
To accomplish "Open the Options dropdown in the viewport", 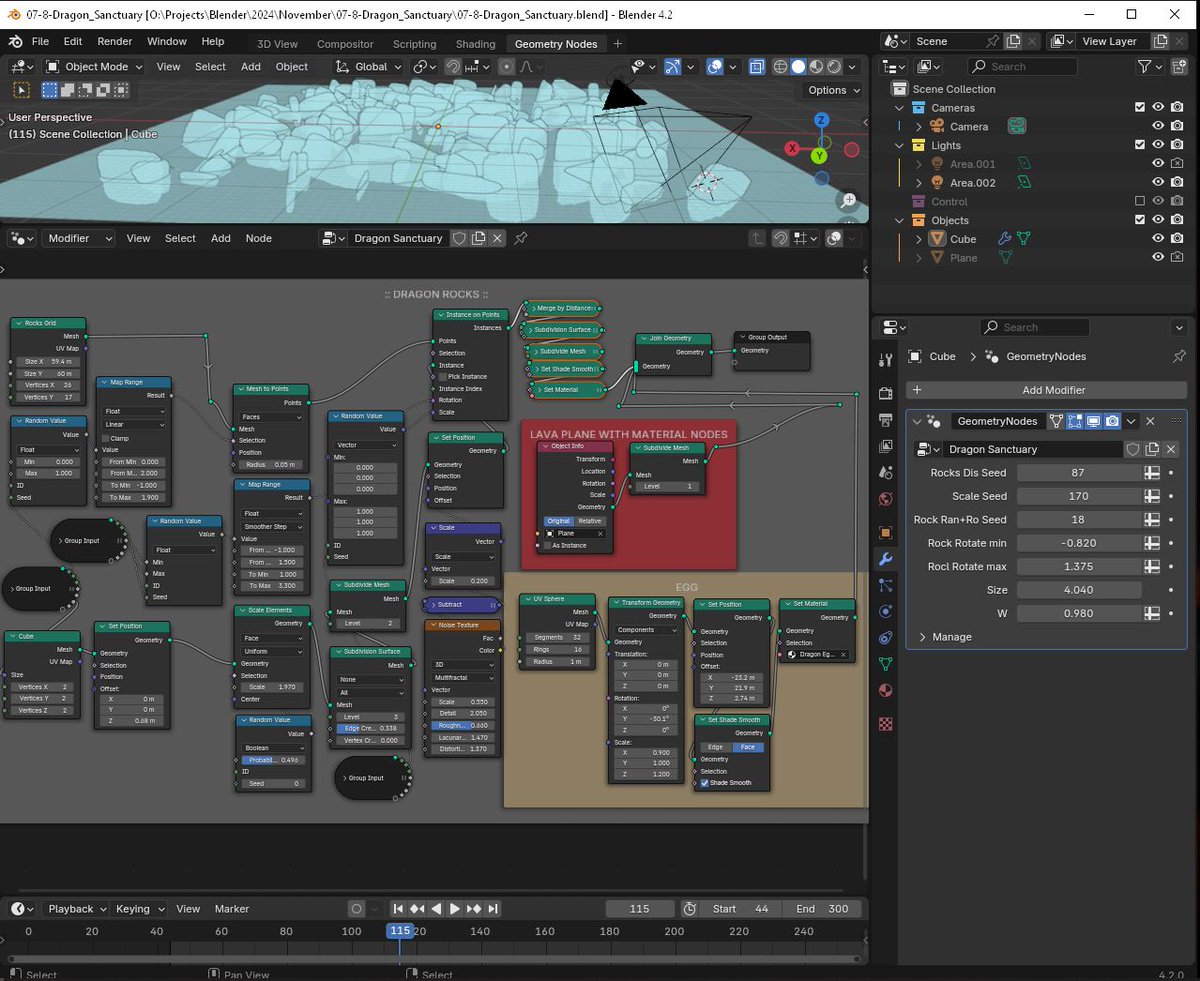I will [834, 90].
